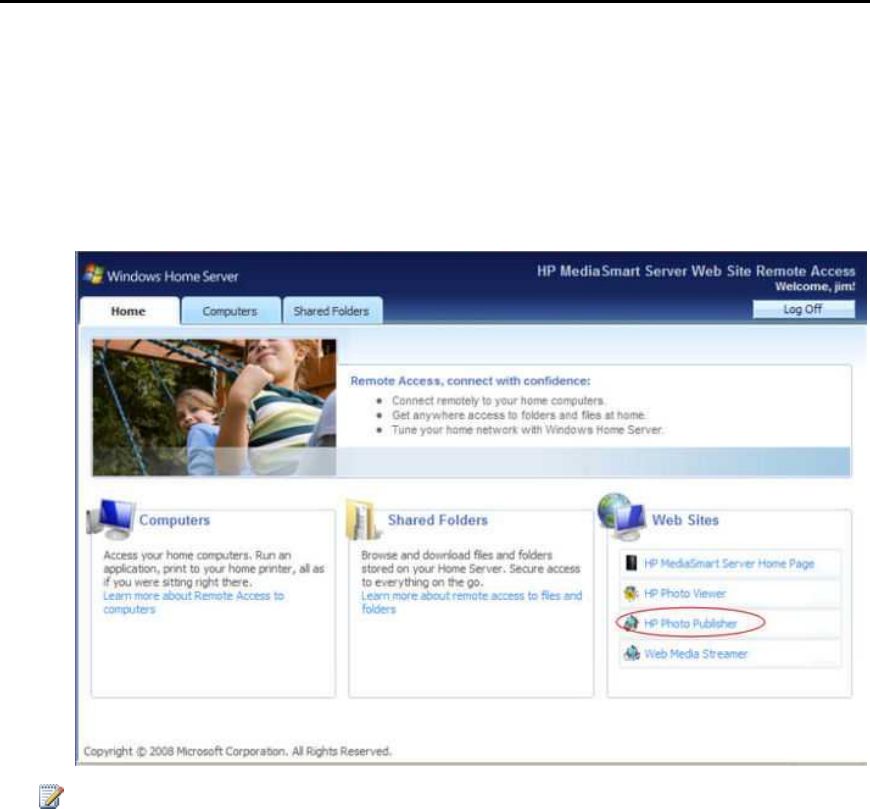
Task: Click 'Get anywhere access to folders' bullet
Action: tap(518, 415)
